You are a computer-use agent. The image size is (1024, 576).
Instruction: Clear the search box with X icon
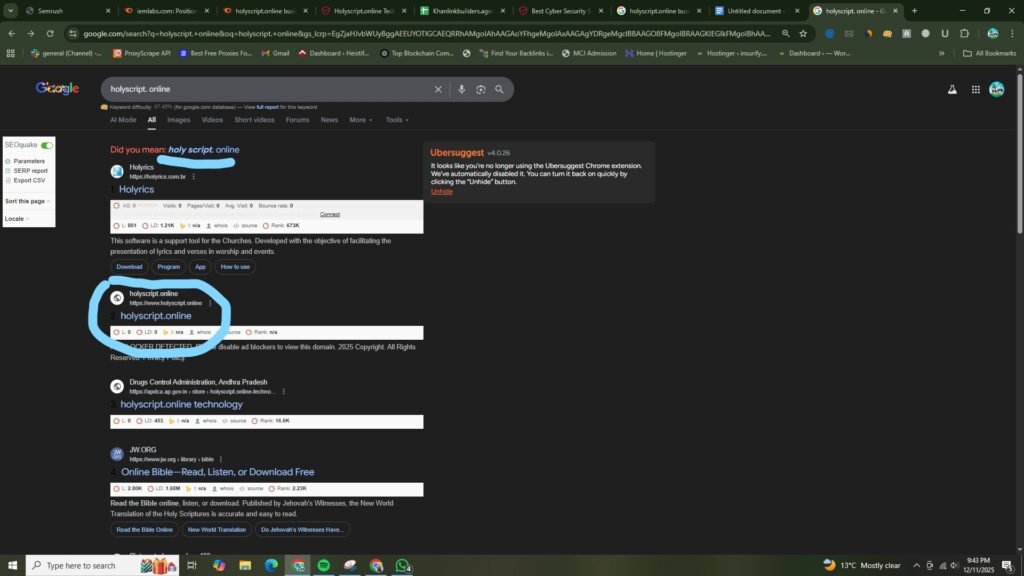coord(438,89)
